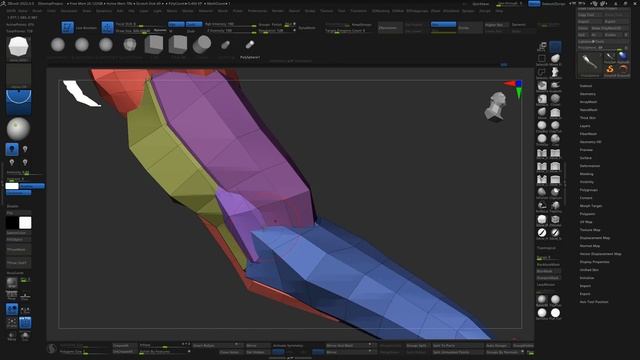Image resolution: width=640 pixels, height=360 pixels.
Task: Click the head-shaped camera view navigator
Action: tap(496, 107)
